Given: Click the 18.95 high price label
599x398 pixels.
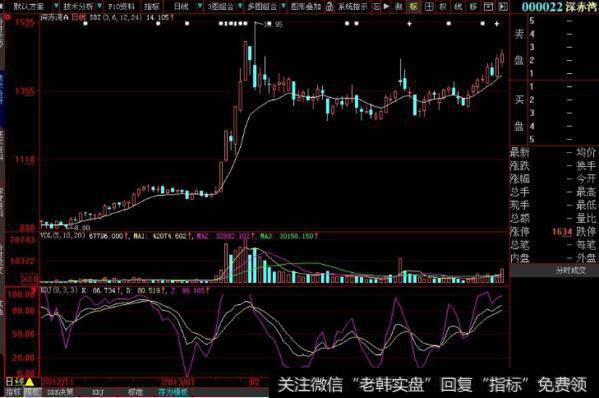Looking at the screenshot, I should [x=273, y=24].
